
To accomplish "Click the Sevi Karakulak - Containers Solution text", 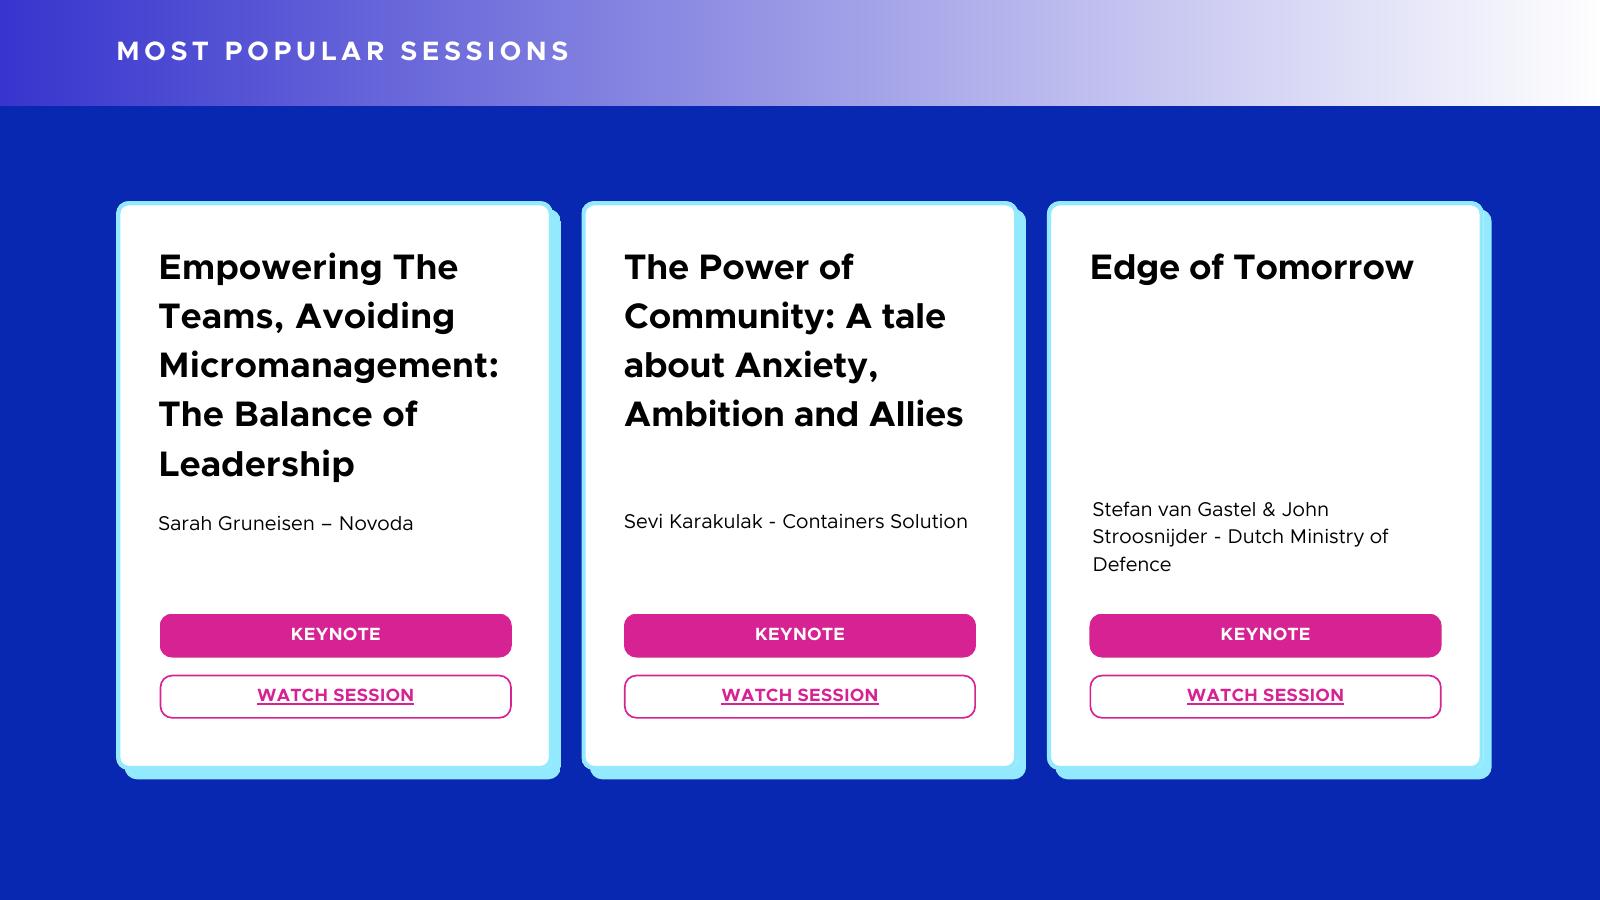I will pyautogui.click(x=795, y=521).
